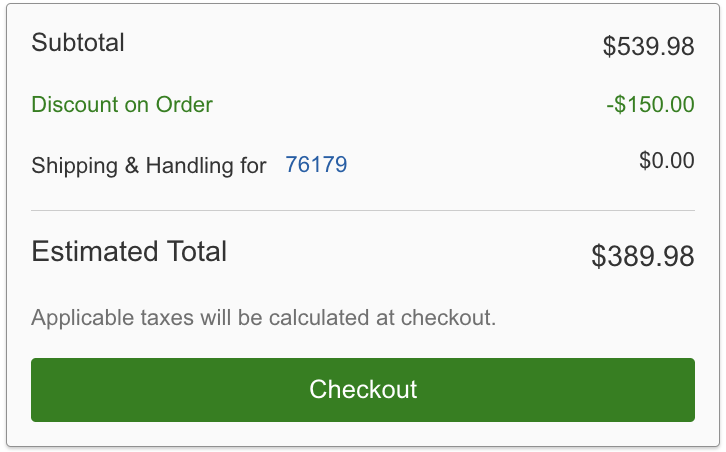The width and height of the screenshot is (726, 452).
Task: Click the word Shipping in the shipping row
Action: click(x=73, y=166)
